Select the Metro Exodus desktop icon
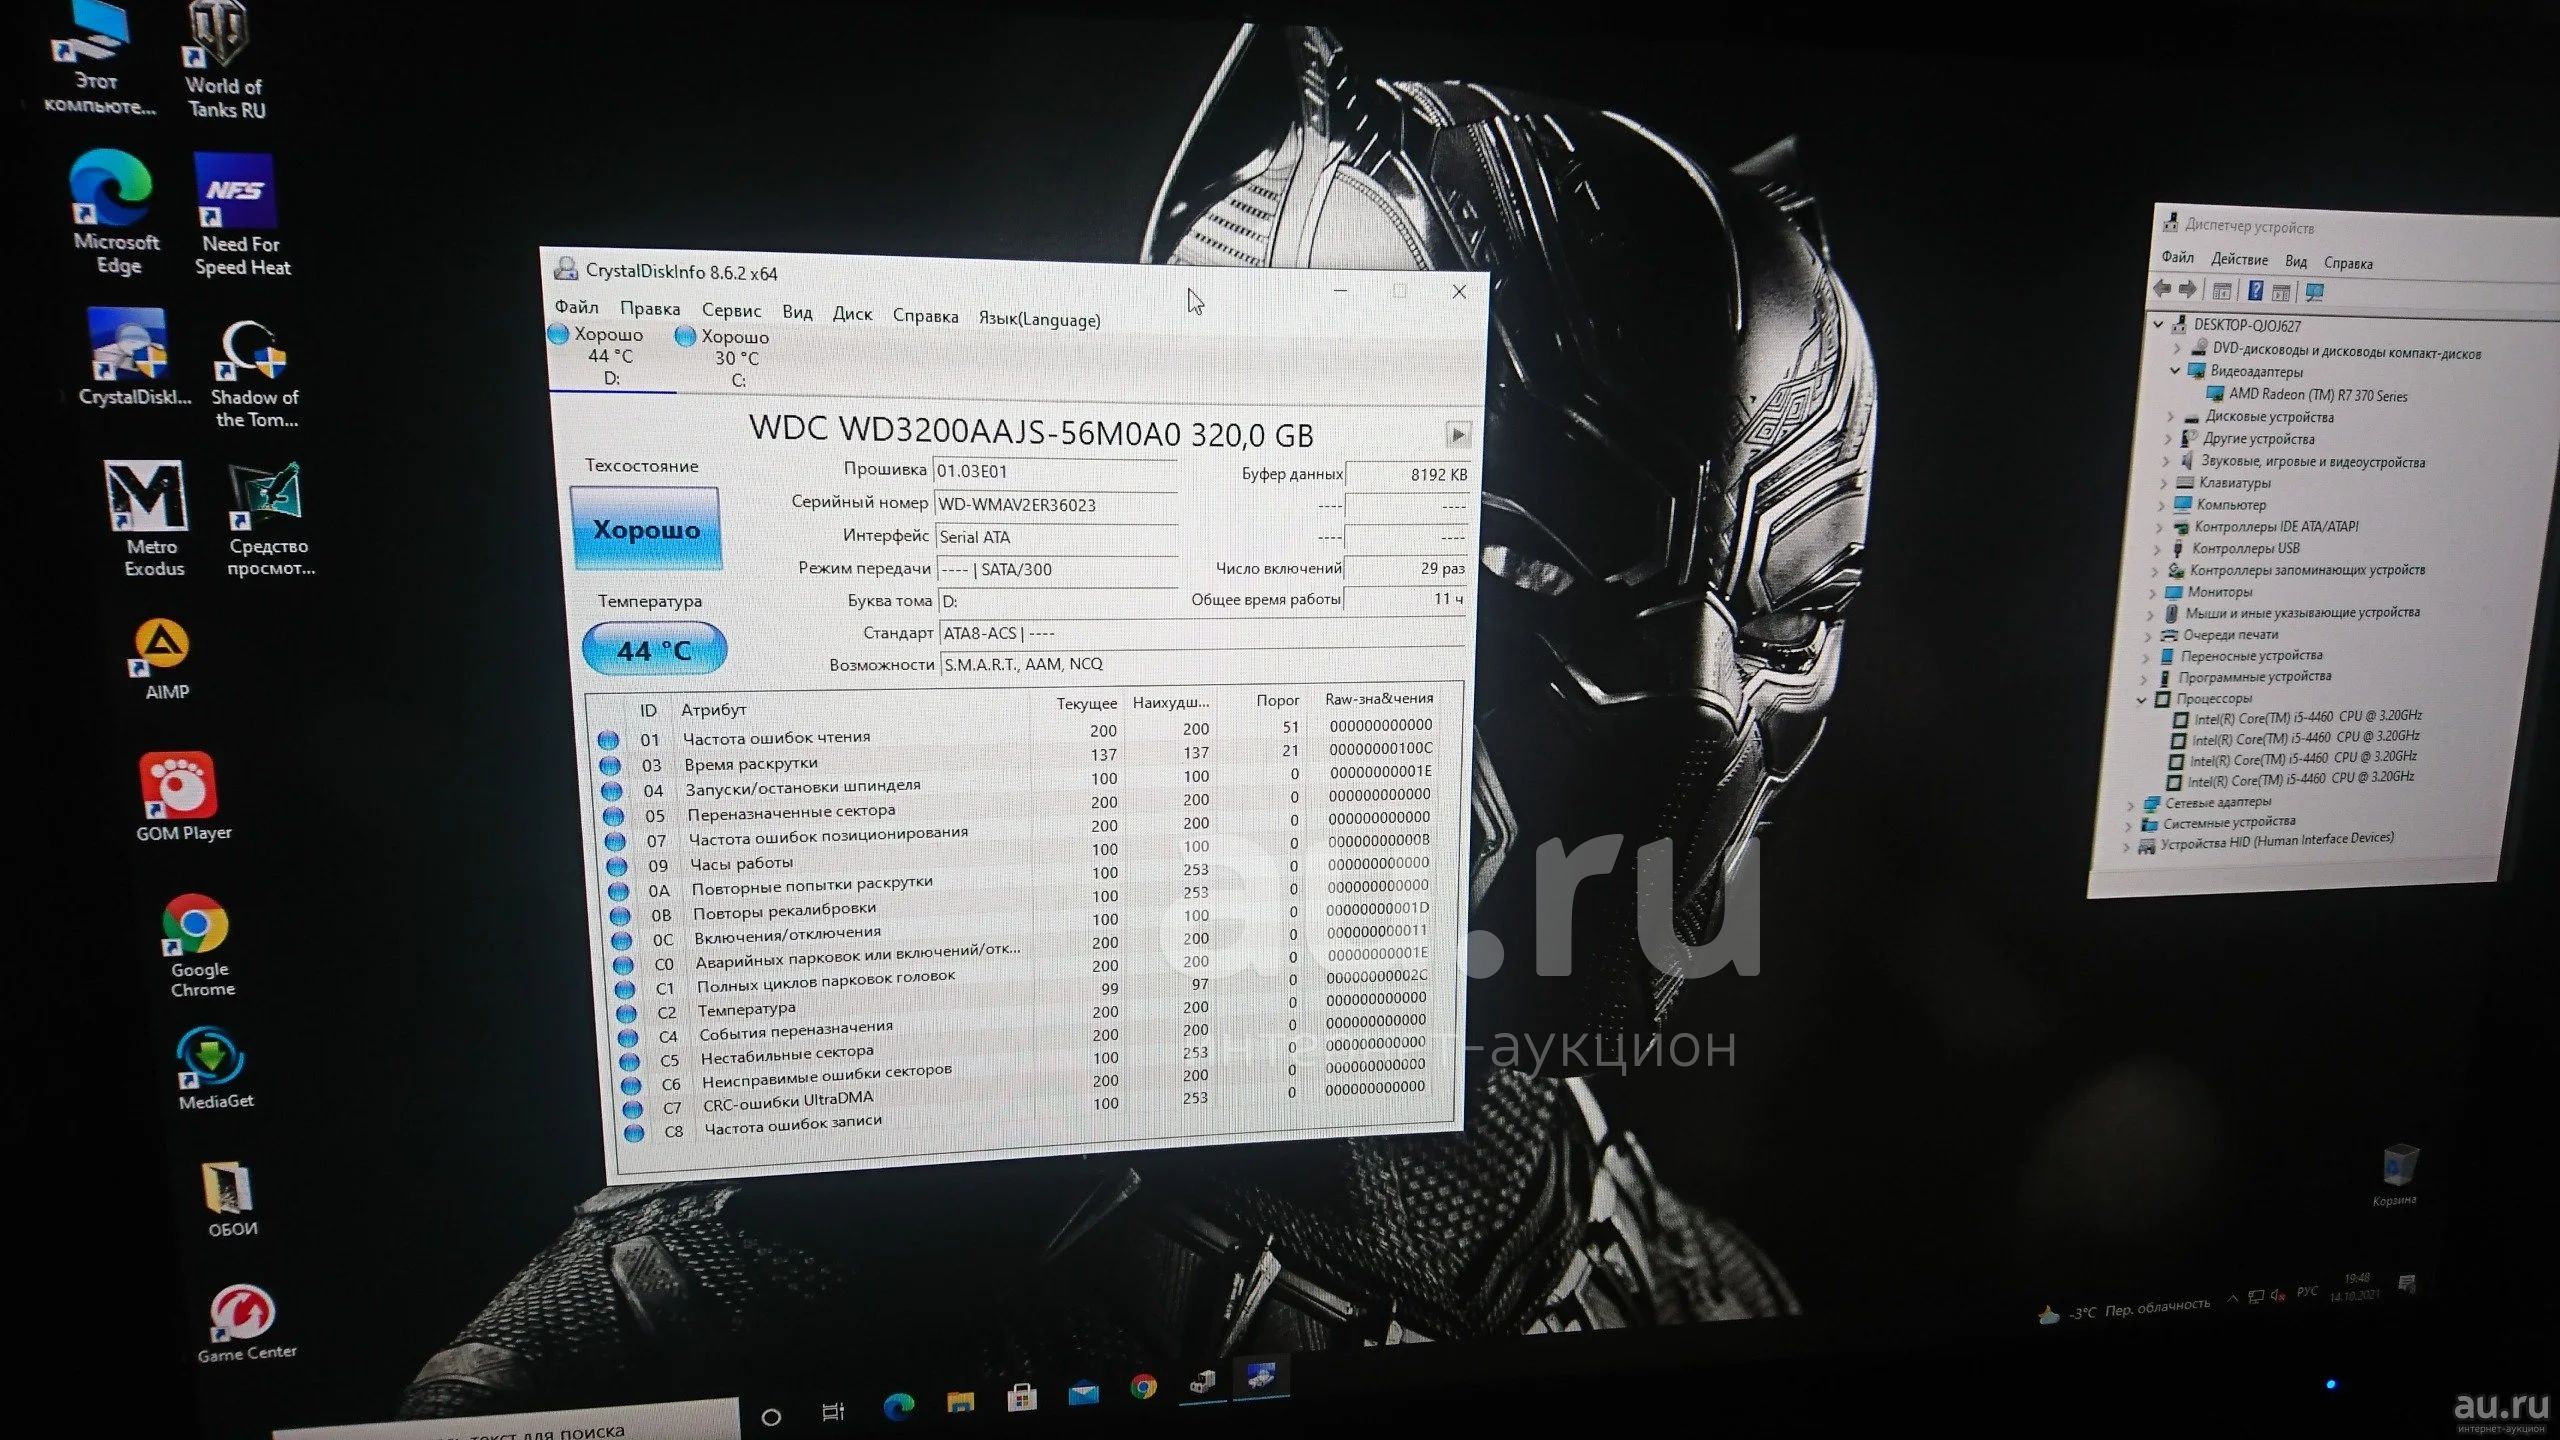 pyautogui.click(x=150, y=518)
